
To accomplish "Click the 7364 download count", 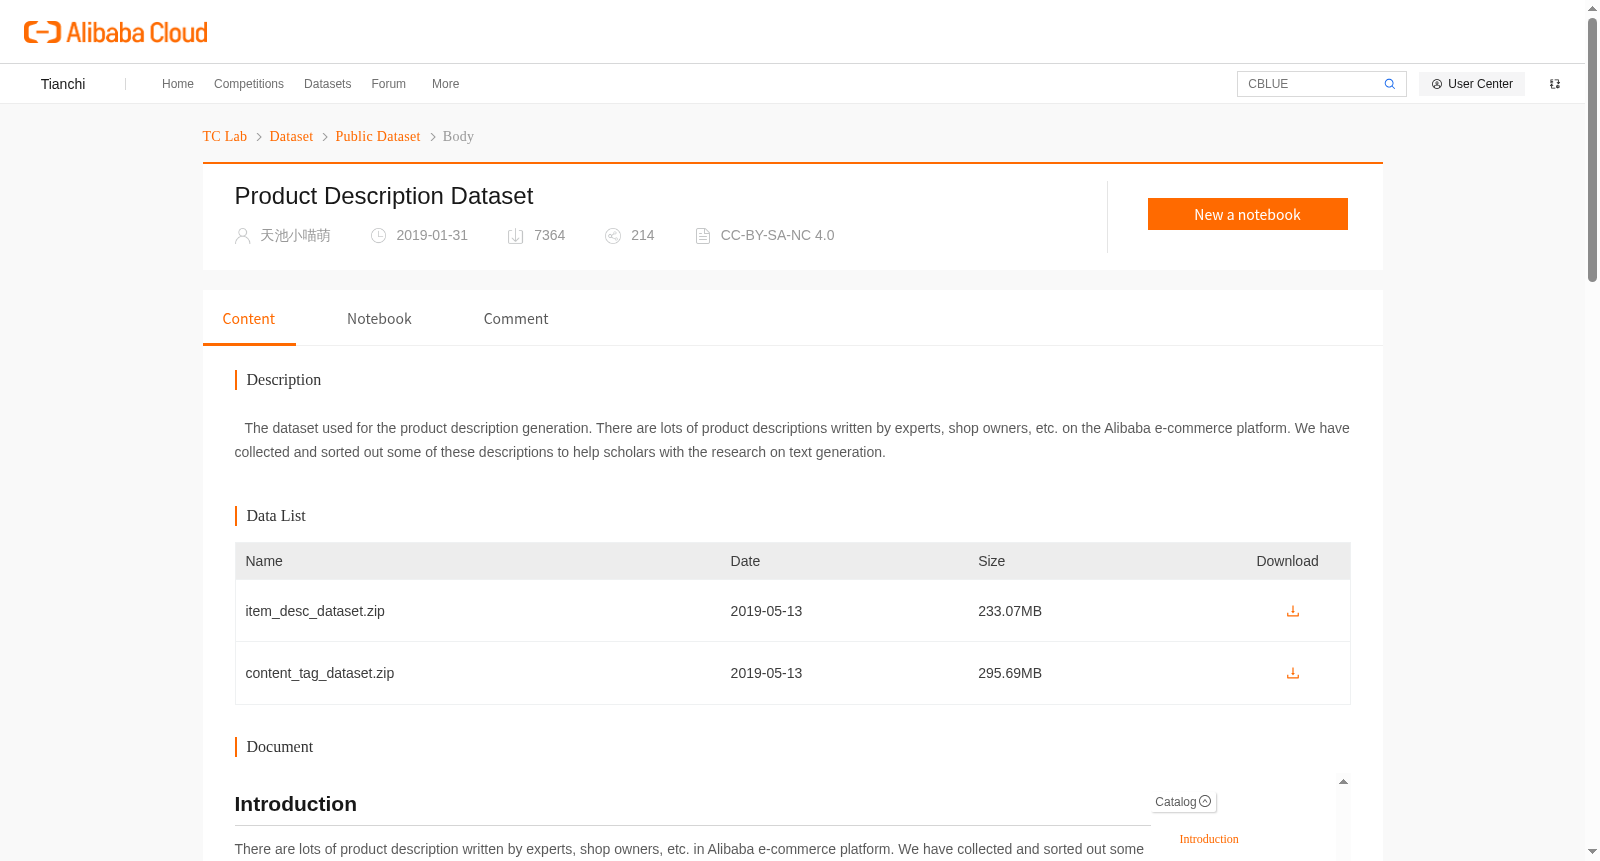I will pos(549,236).
